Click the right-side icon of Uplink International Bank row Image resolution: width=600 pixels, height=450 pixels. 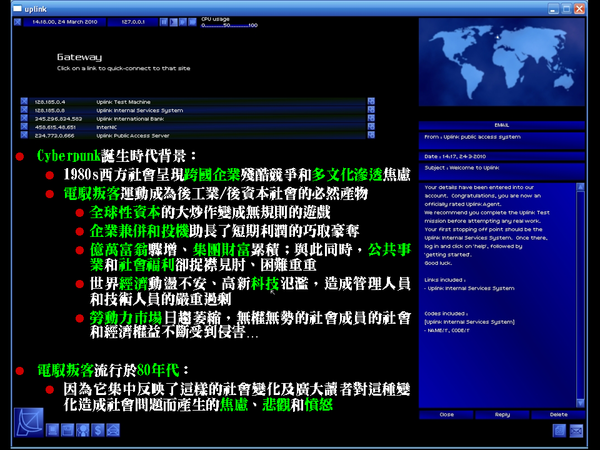(x=371, y=118)
